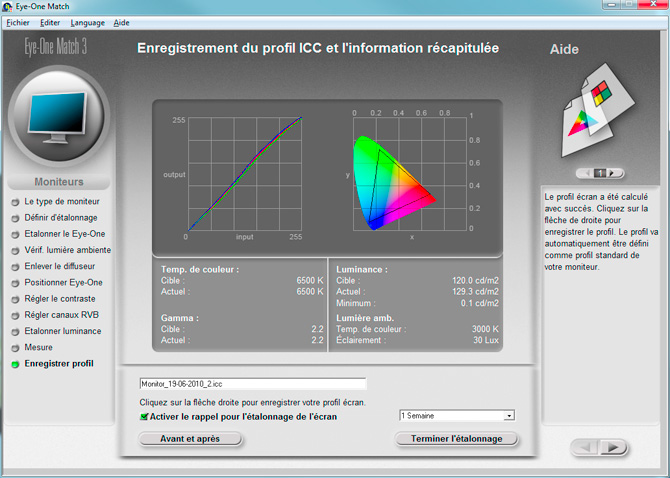
Task: Click bullet beside Régler le contraste
Action: tap(15, 299)
